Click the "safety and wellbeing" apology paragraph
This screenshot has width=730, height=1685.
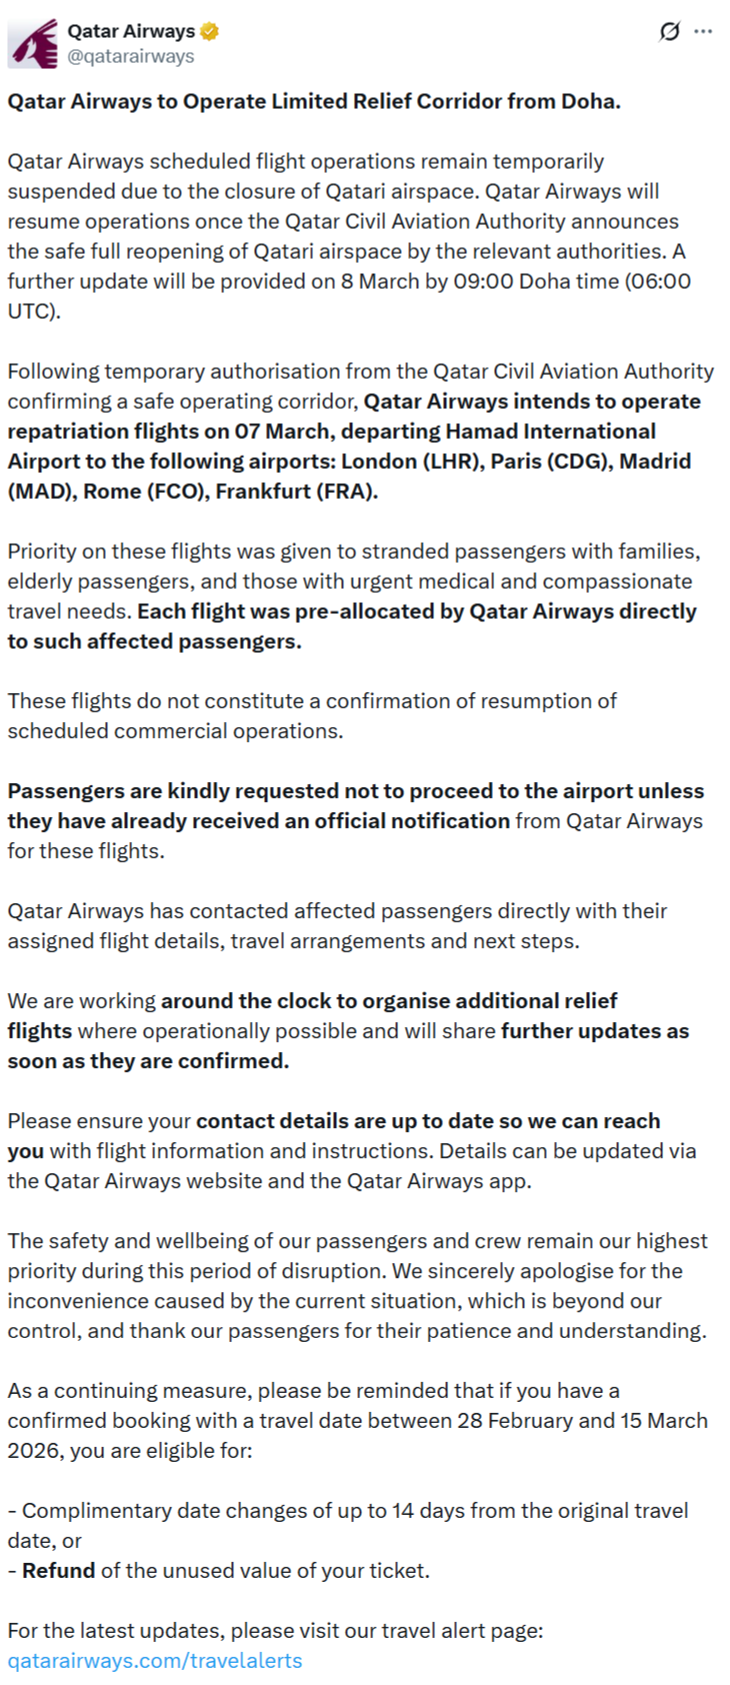click(x=357, y=1286)
